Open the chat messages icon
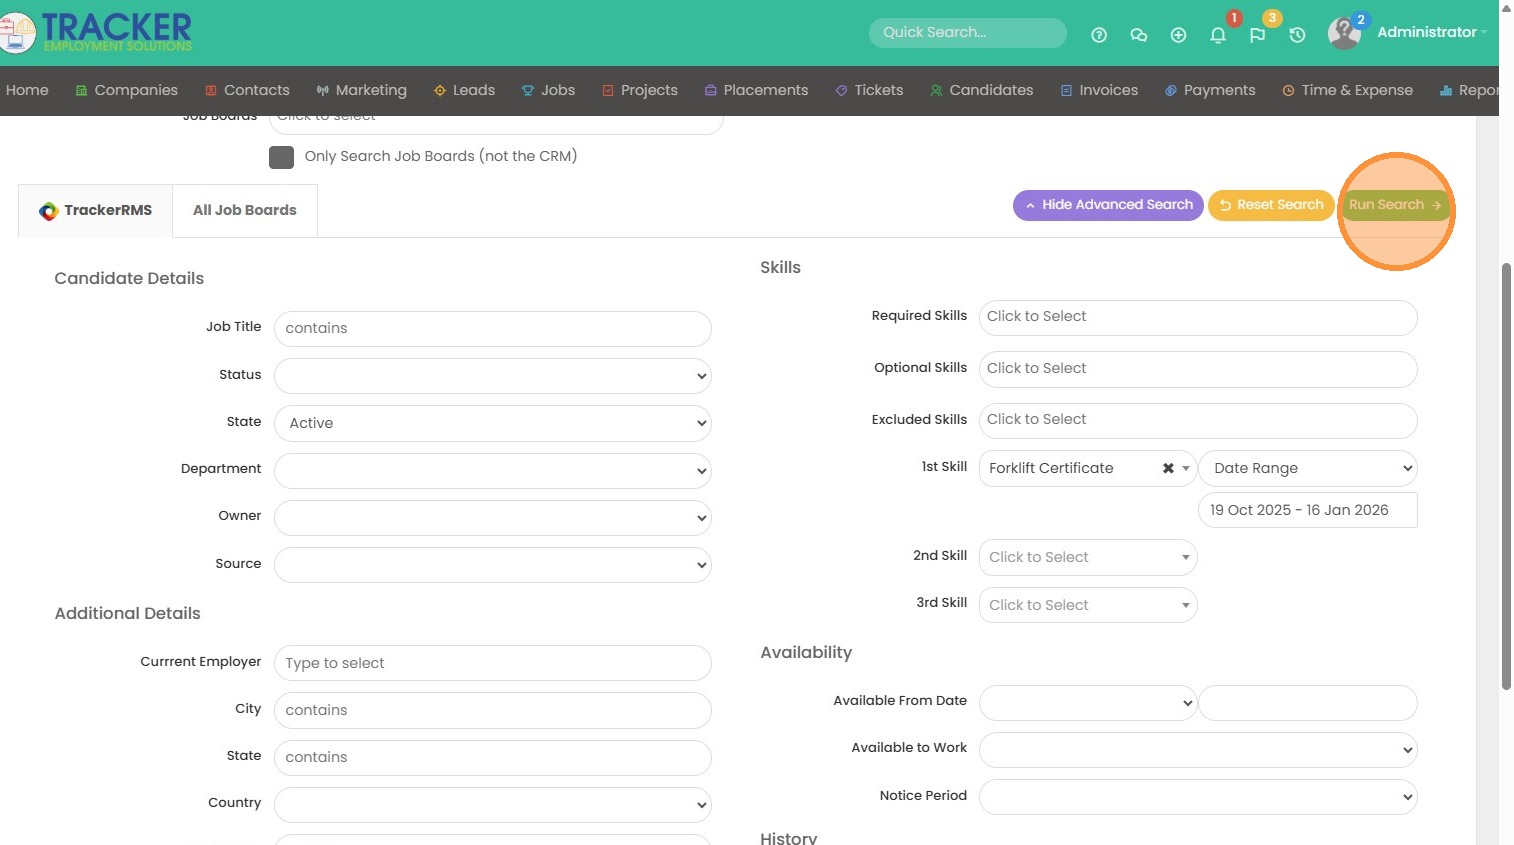The image size is (1514, 845). click(1138, 35)
